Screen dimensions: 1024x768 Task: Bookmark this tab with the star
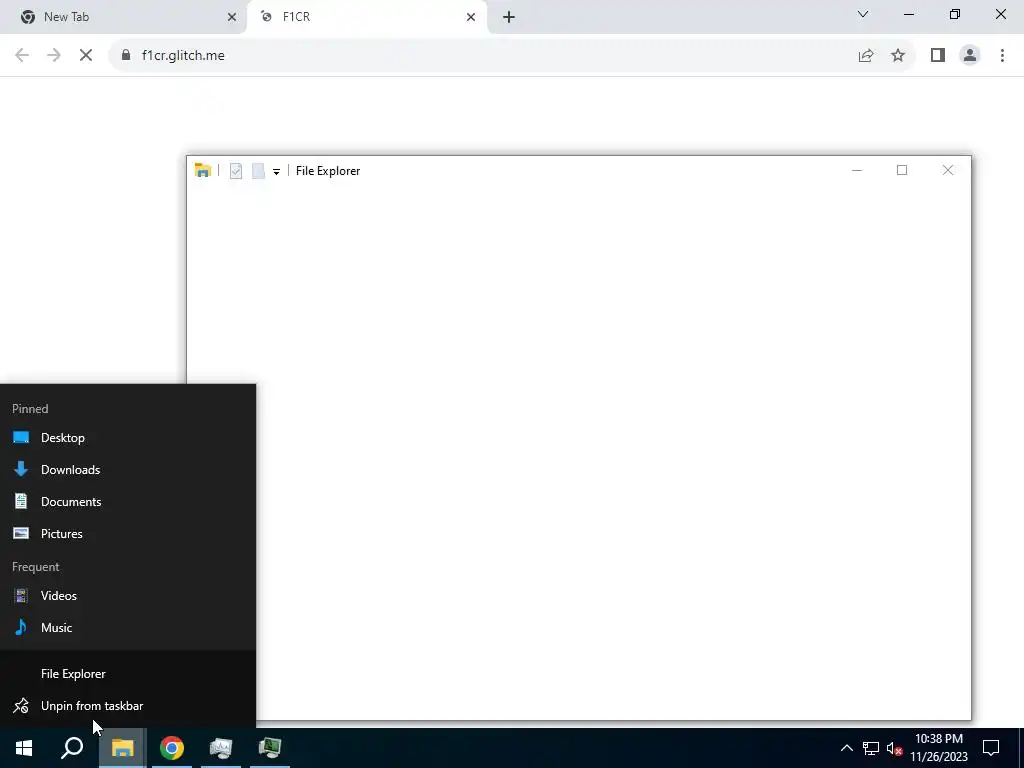898,56
